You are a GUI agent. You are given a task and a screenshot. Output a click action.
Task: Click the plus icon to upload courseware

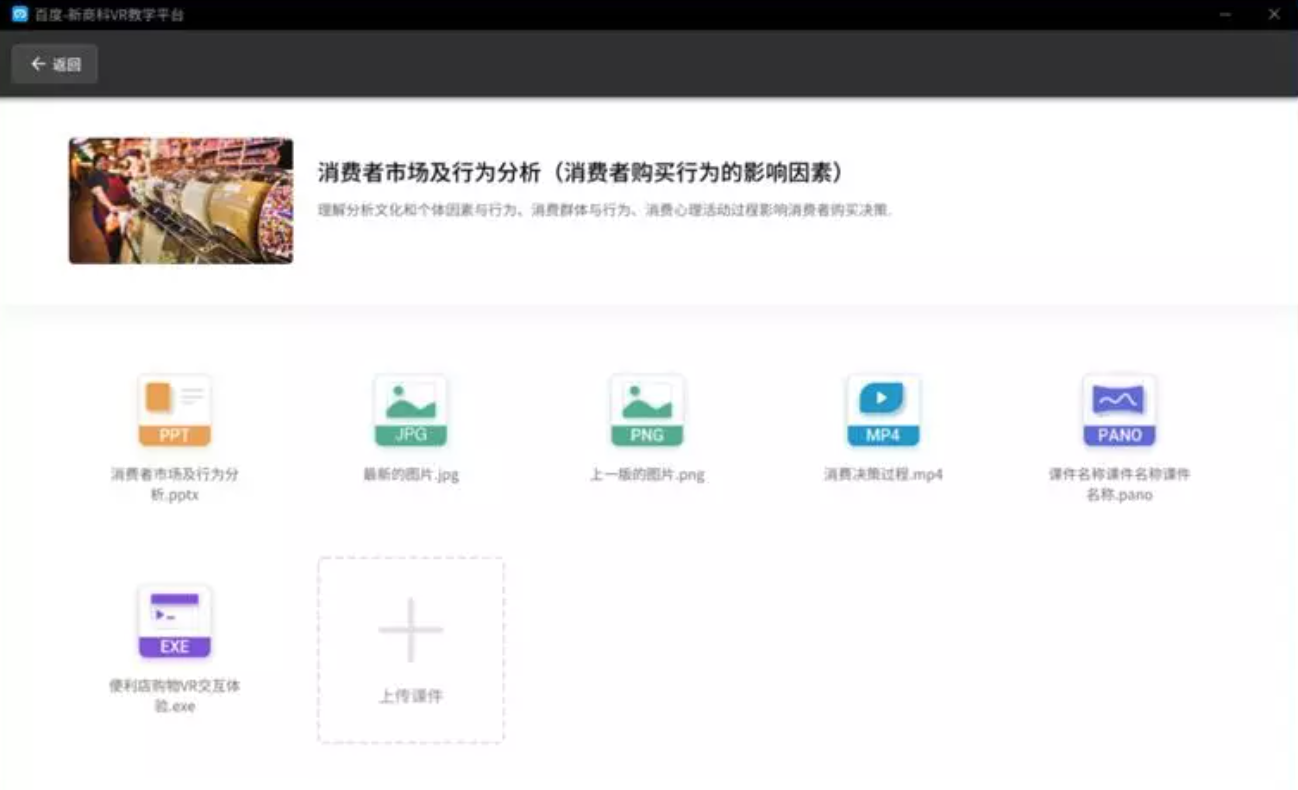411,630
